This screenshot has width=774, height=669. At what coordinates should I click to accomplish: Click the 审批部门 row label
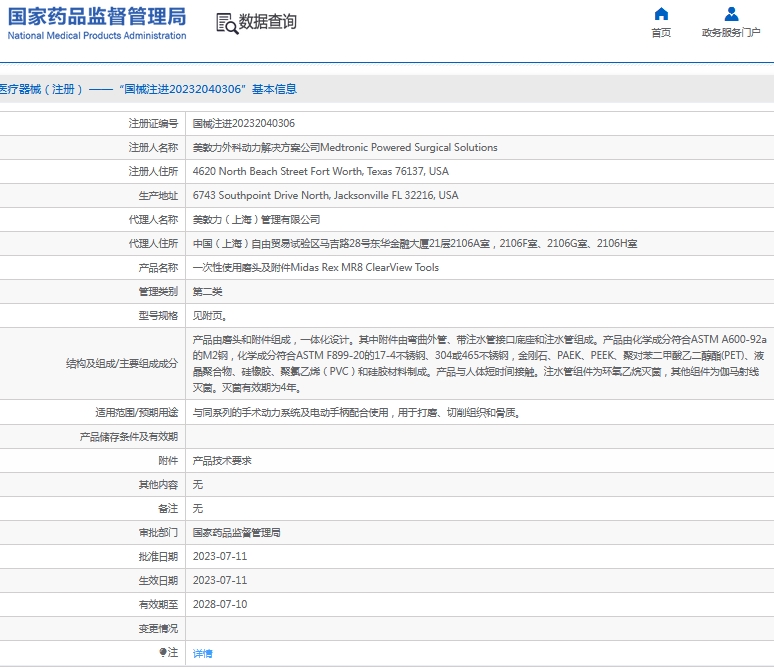click(158, 533)
